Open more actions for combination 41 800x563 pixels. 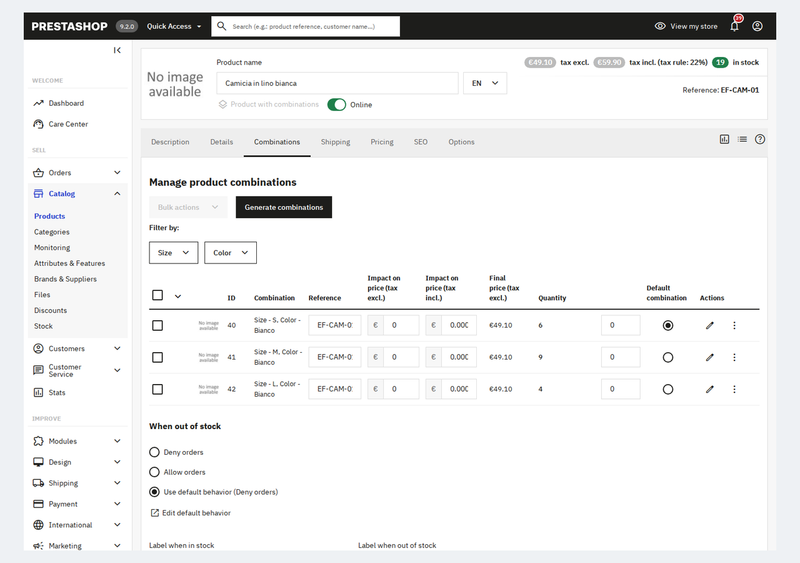click(734, 357)
